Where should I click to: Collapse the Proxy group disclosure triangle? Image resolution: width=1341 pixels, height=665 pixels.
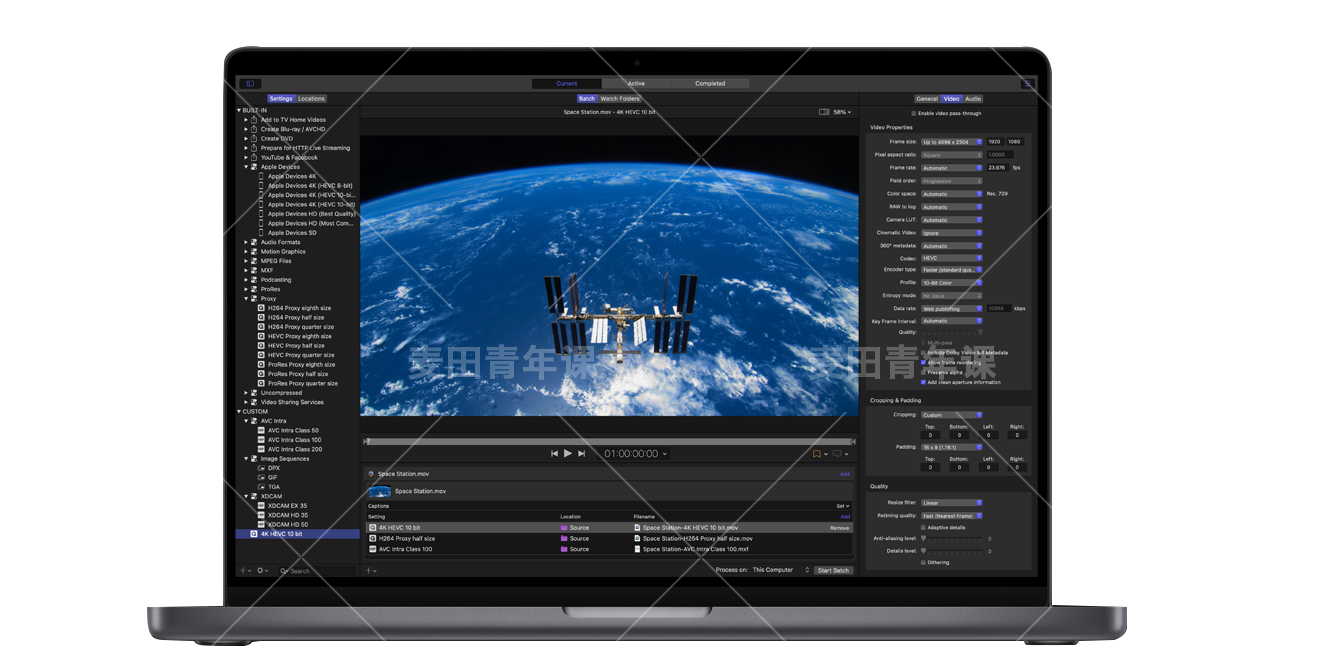[x=246, y=299]
